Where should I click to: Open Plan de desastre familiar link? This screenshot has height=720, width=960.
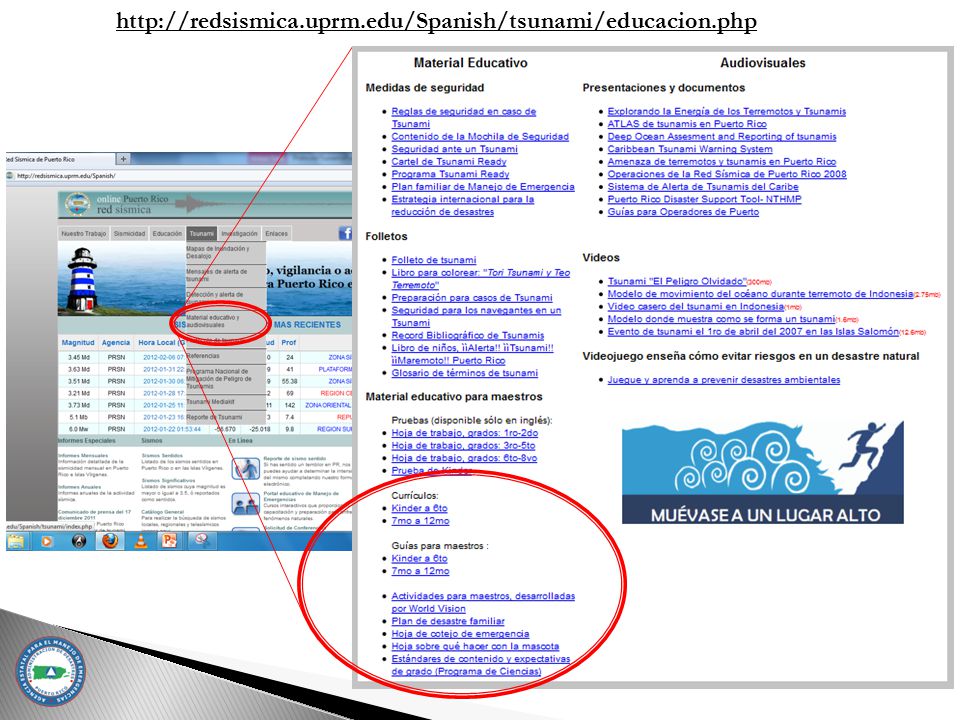[448, 621]
